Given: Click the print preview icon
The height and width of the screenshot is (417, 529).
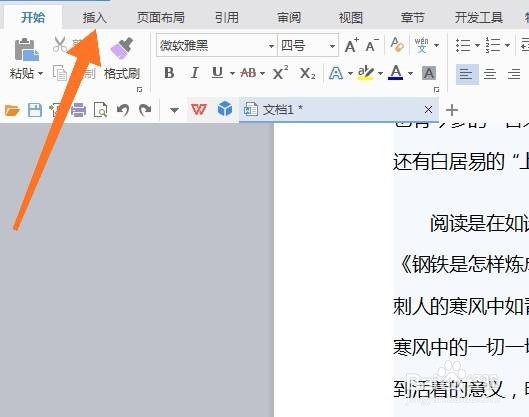Looking at the screenshot, I should tap(101, 110).
